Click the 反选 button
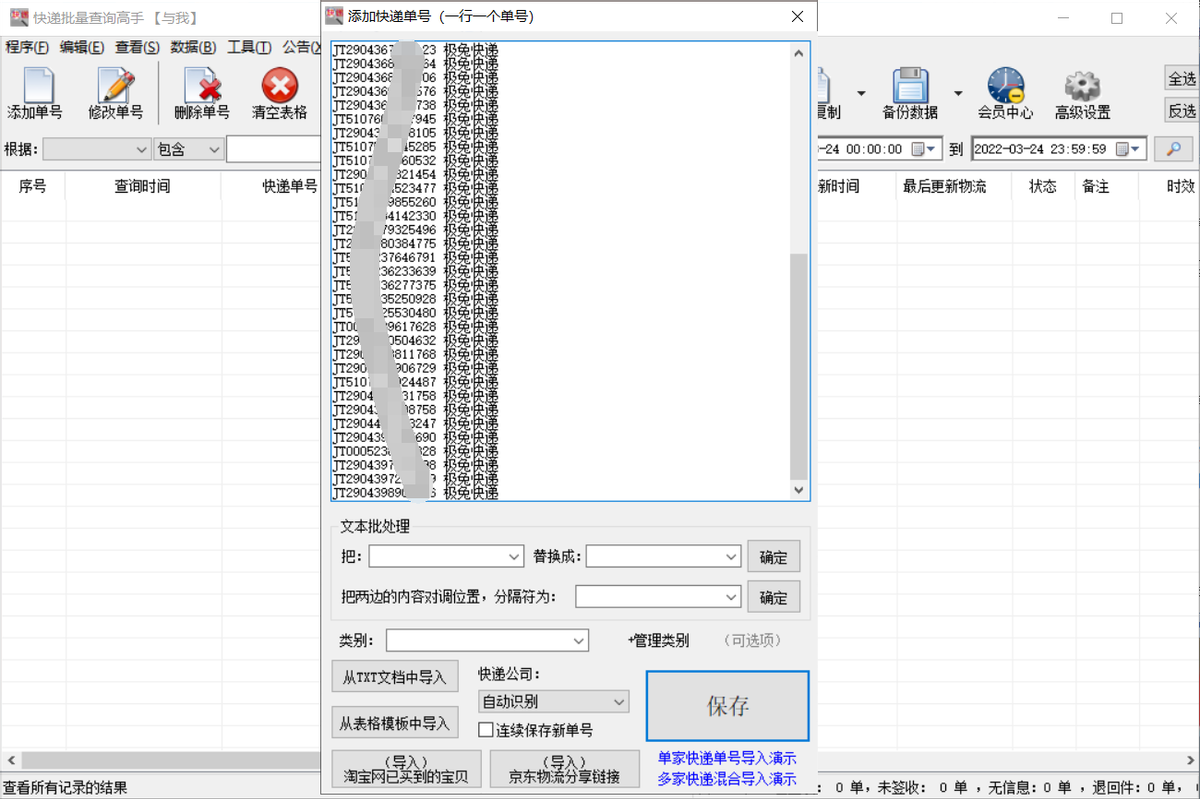This screenshot has width=1200, height=799. [1181, 110]
